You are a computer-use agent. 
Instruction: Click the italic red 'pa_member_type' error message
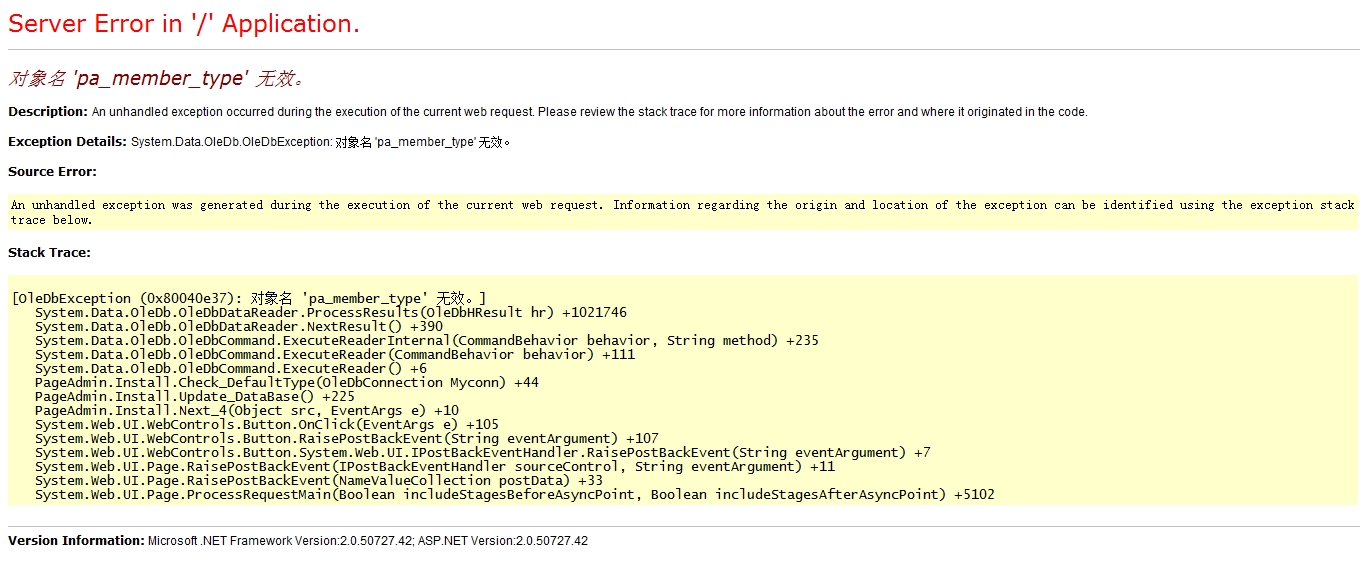(156, 78)
